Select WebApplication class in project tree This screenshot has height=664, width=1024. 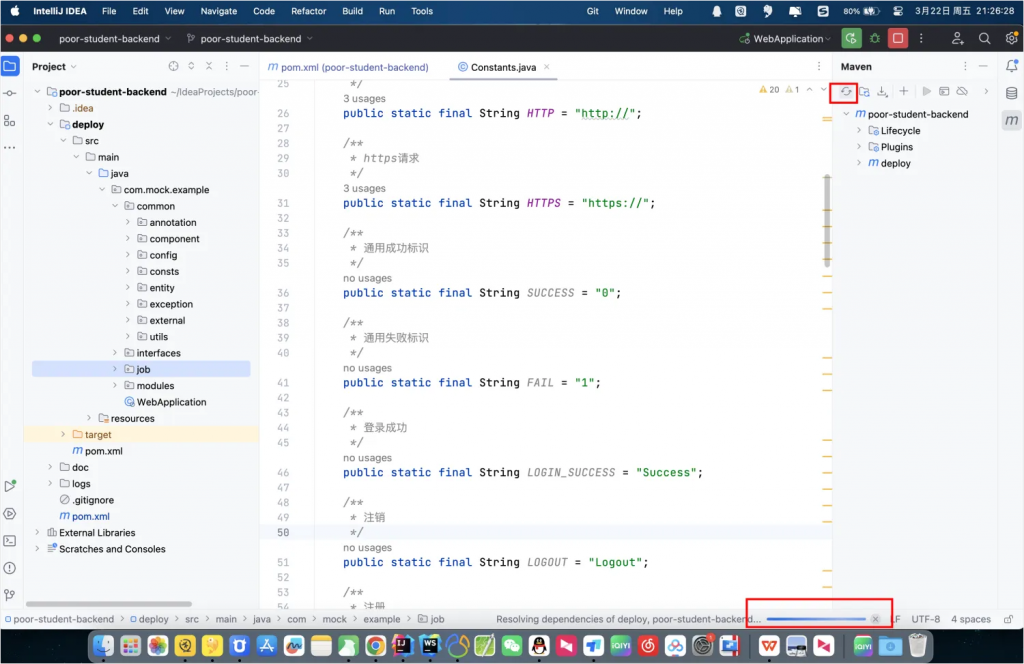[171, 402]
